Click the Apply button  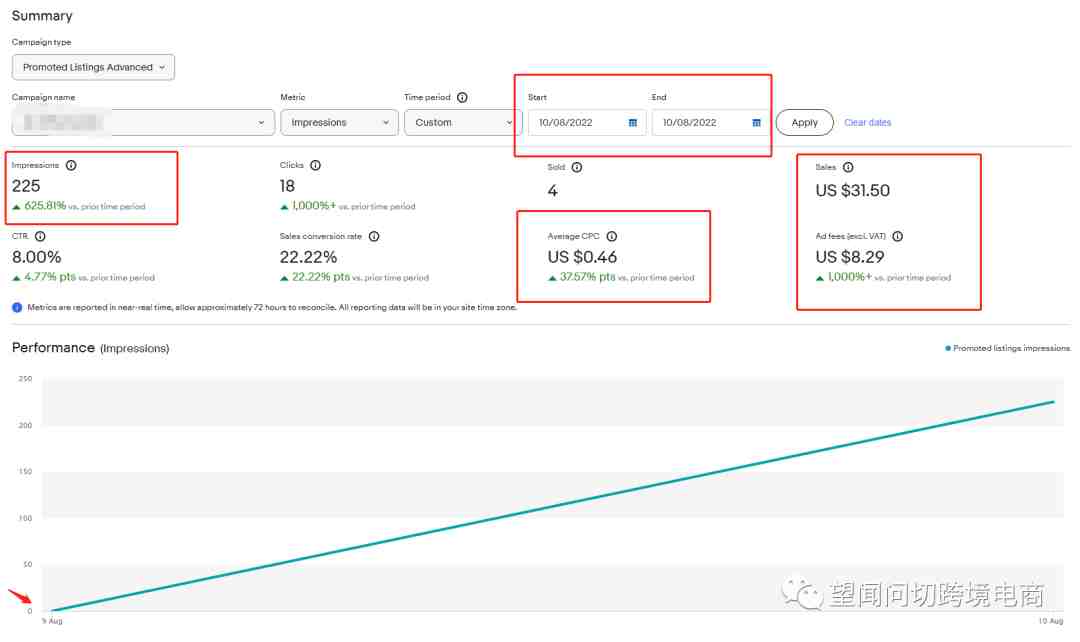coord(804,123)
